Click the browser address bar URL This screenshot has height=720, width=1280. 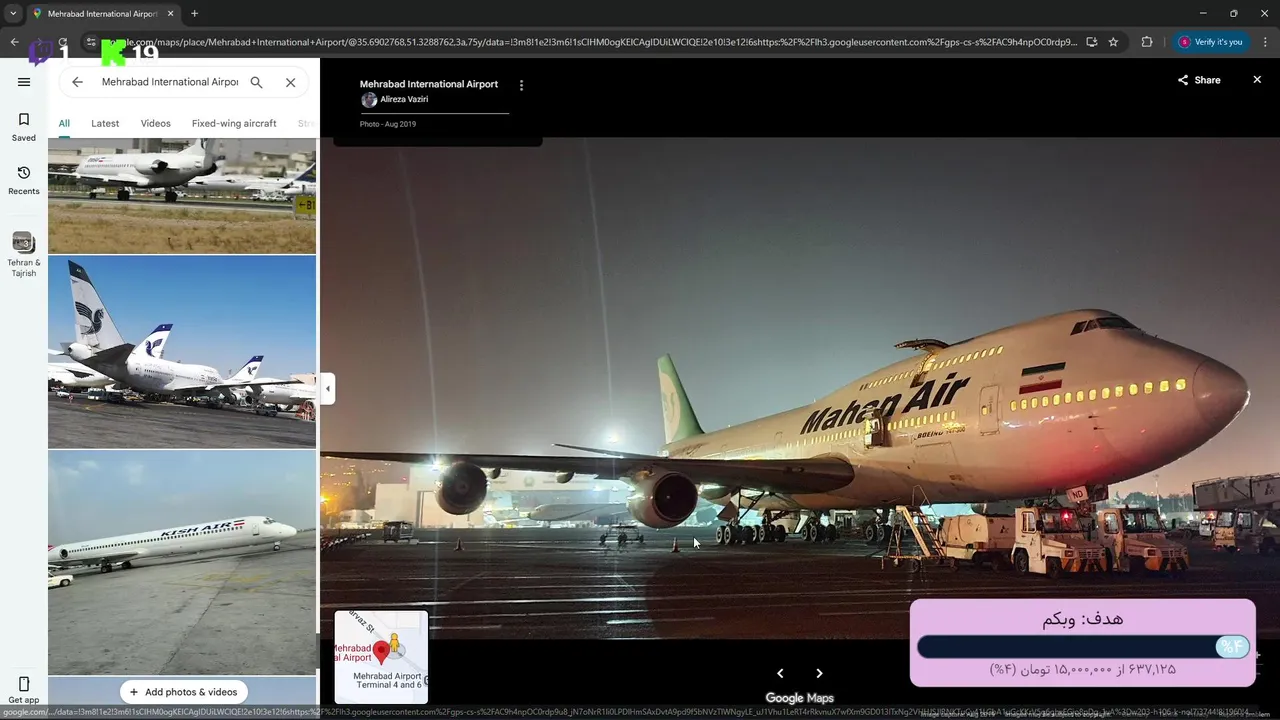point(590,42)
